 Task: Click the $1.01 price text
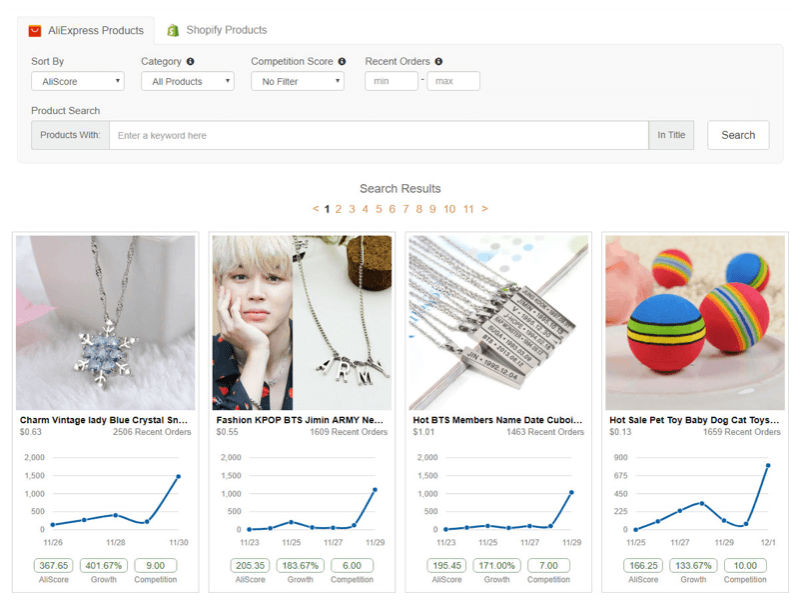(x=424, y=432)
